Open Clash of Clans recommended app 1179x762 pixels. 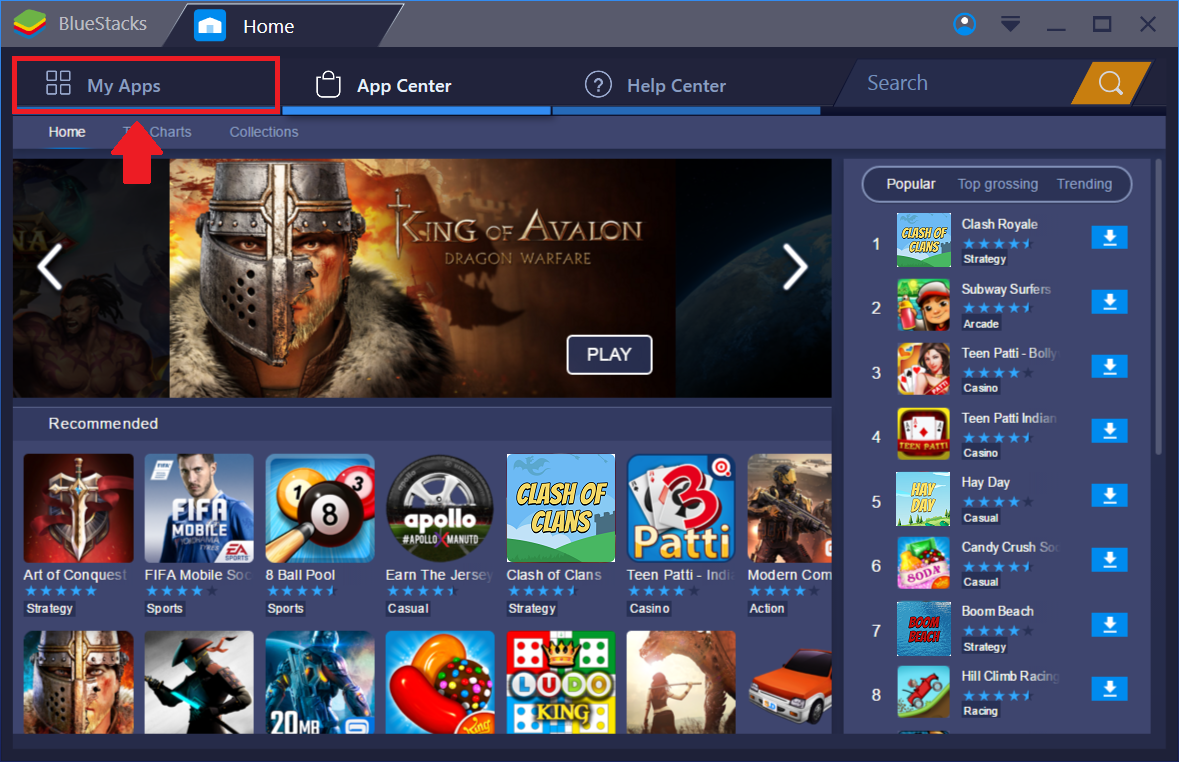click(x=561, y=508)
